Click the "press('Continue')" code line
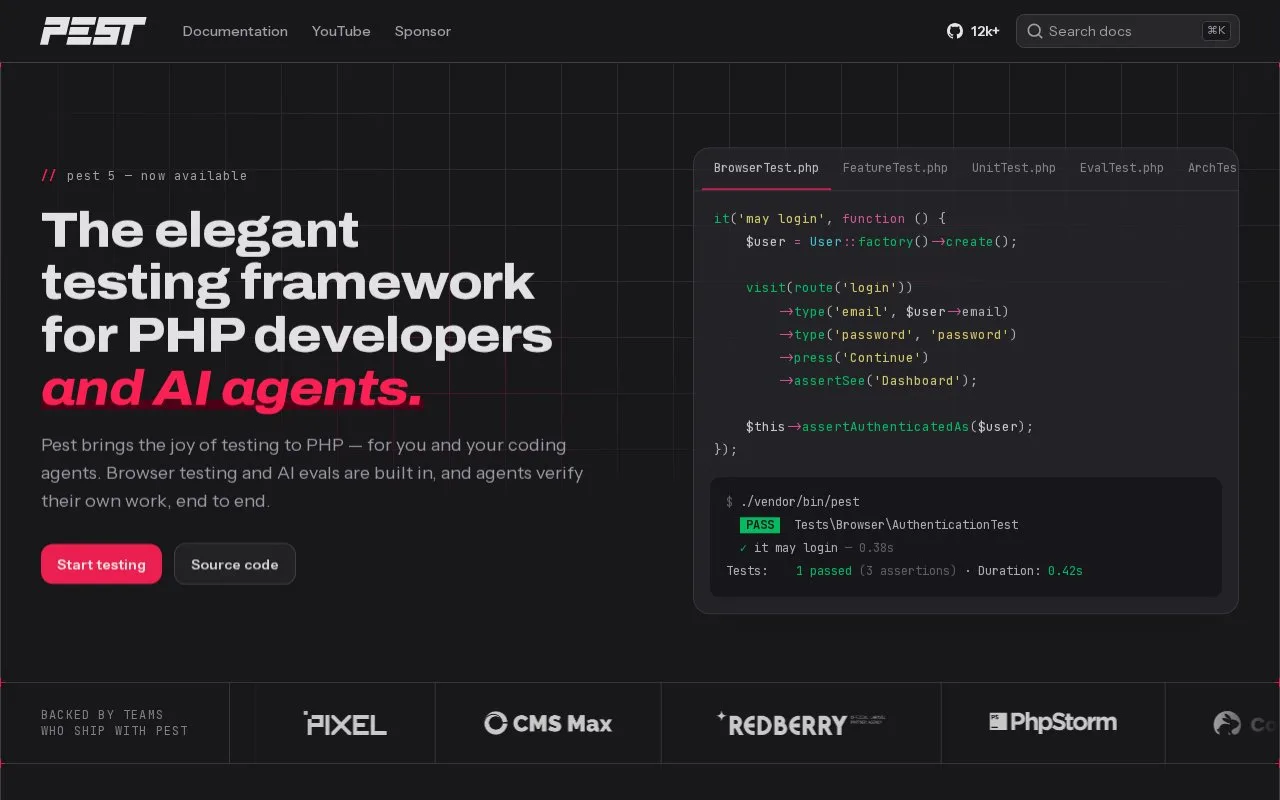Image resolution: width=1280 pixels, height=800 pixels. pyautogui.click(x=854, y=358)
